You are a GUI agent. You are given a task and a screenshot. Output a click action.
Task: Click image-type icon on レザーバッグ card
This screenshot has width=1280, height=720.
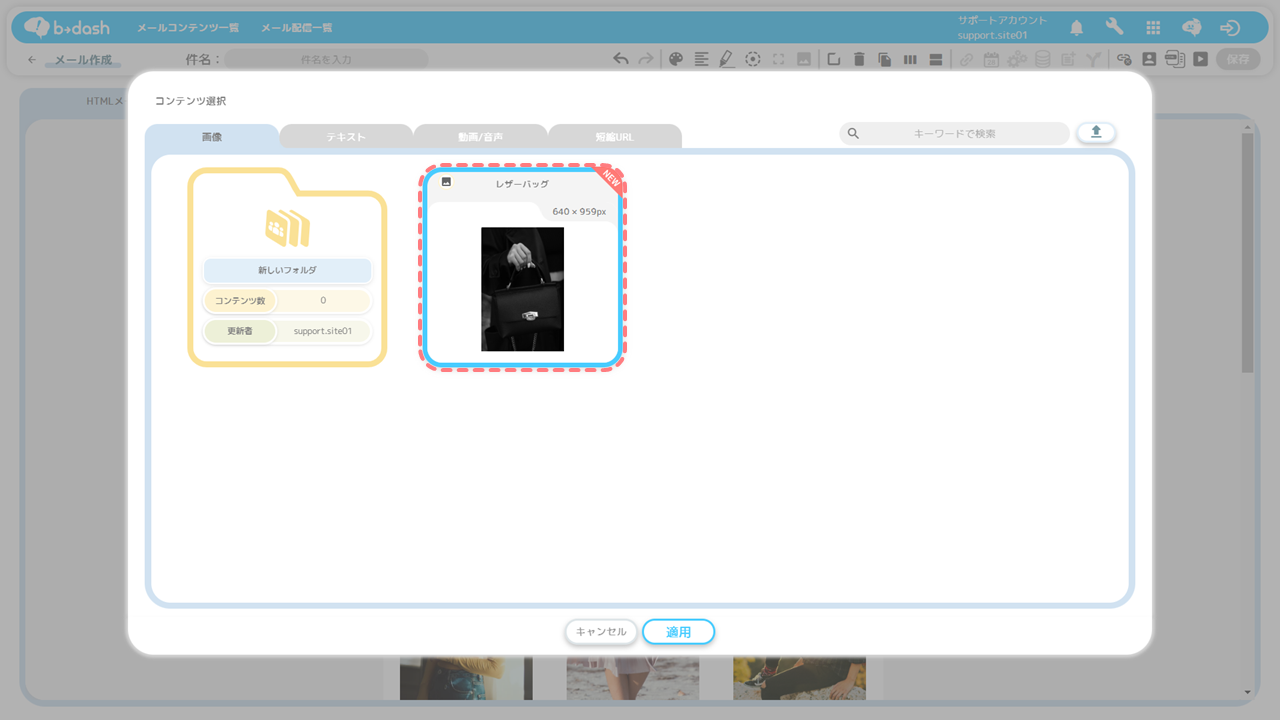pos(446,182)
